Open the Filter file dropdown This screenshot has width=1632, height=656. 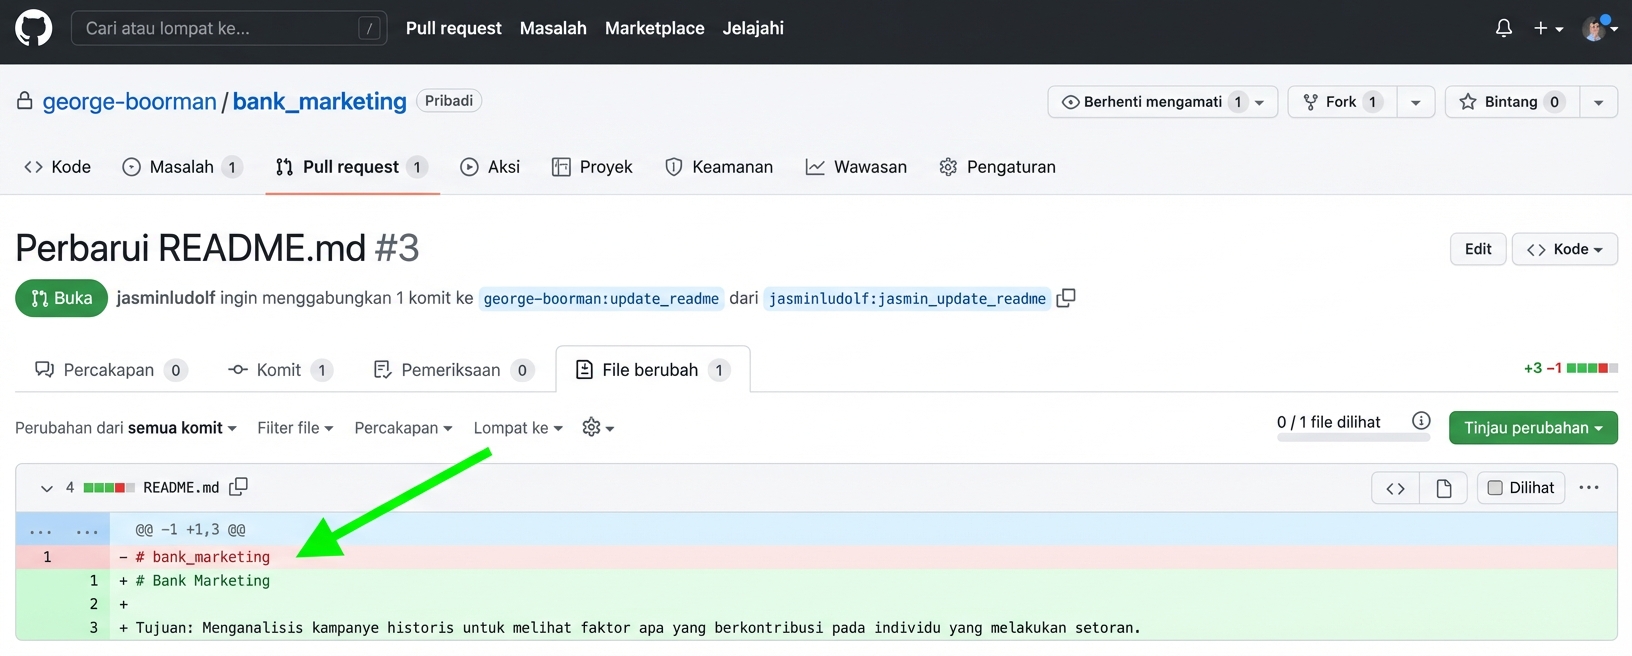click(295, 428)
